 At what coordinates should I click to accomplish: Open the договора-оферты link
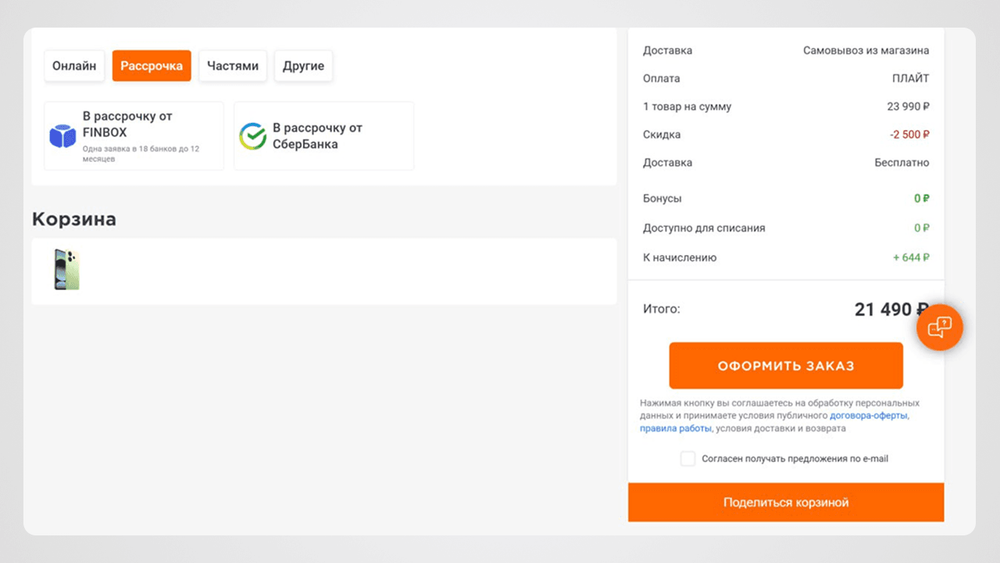tap(868, 415)
